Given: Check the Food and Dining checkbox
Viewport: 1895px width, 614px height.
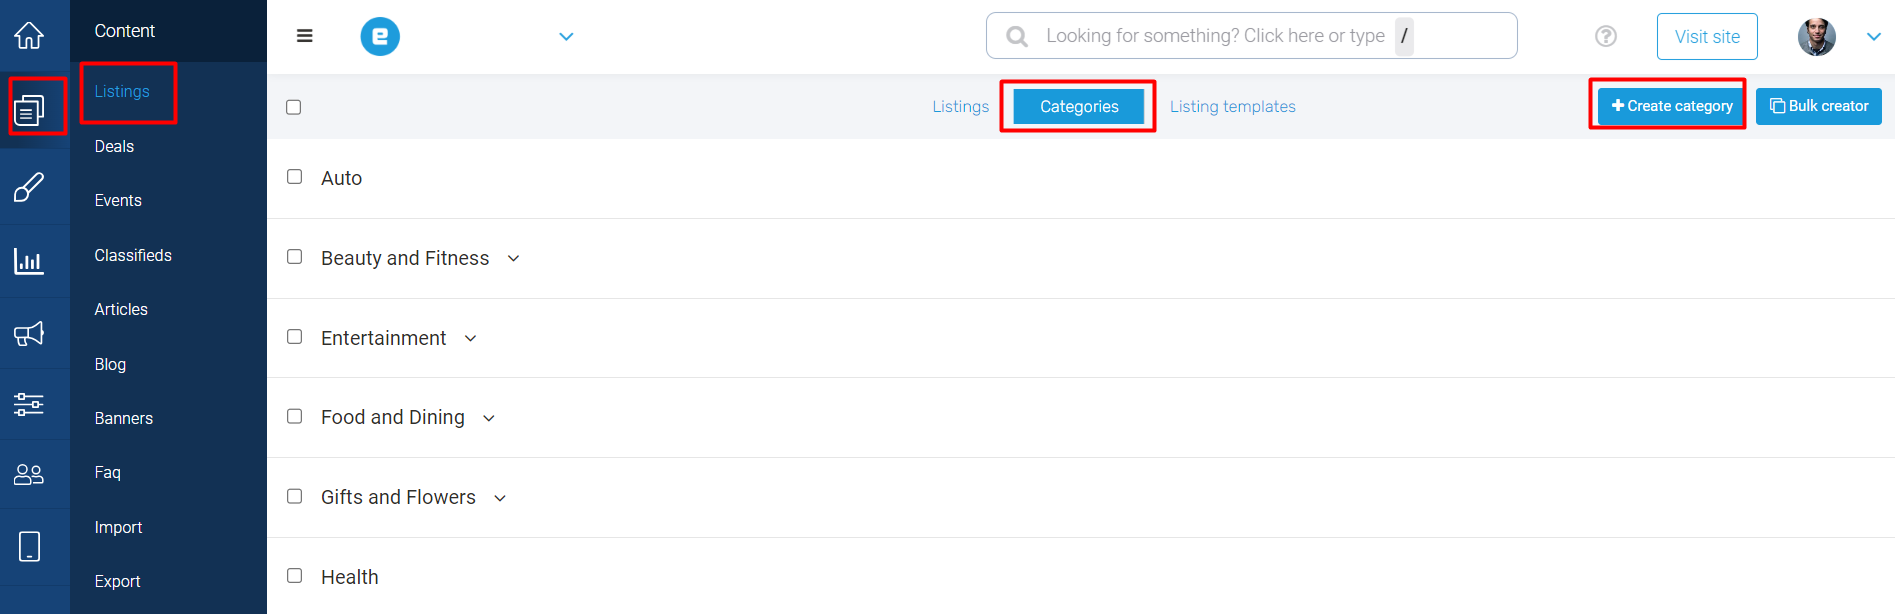Looking at the screenshot, I should click(295, 416).
